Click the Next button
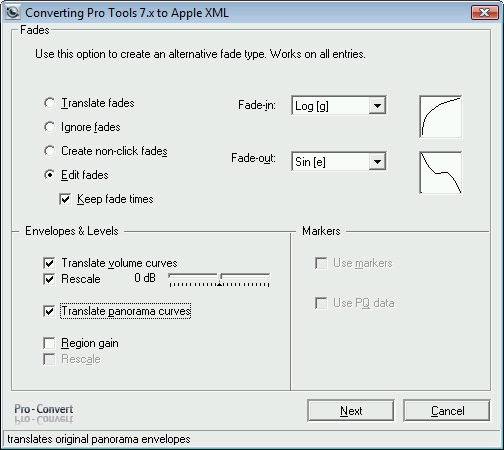This screenshot has width=504, height=450. coord(351,411)
